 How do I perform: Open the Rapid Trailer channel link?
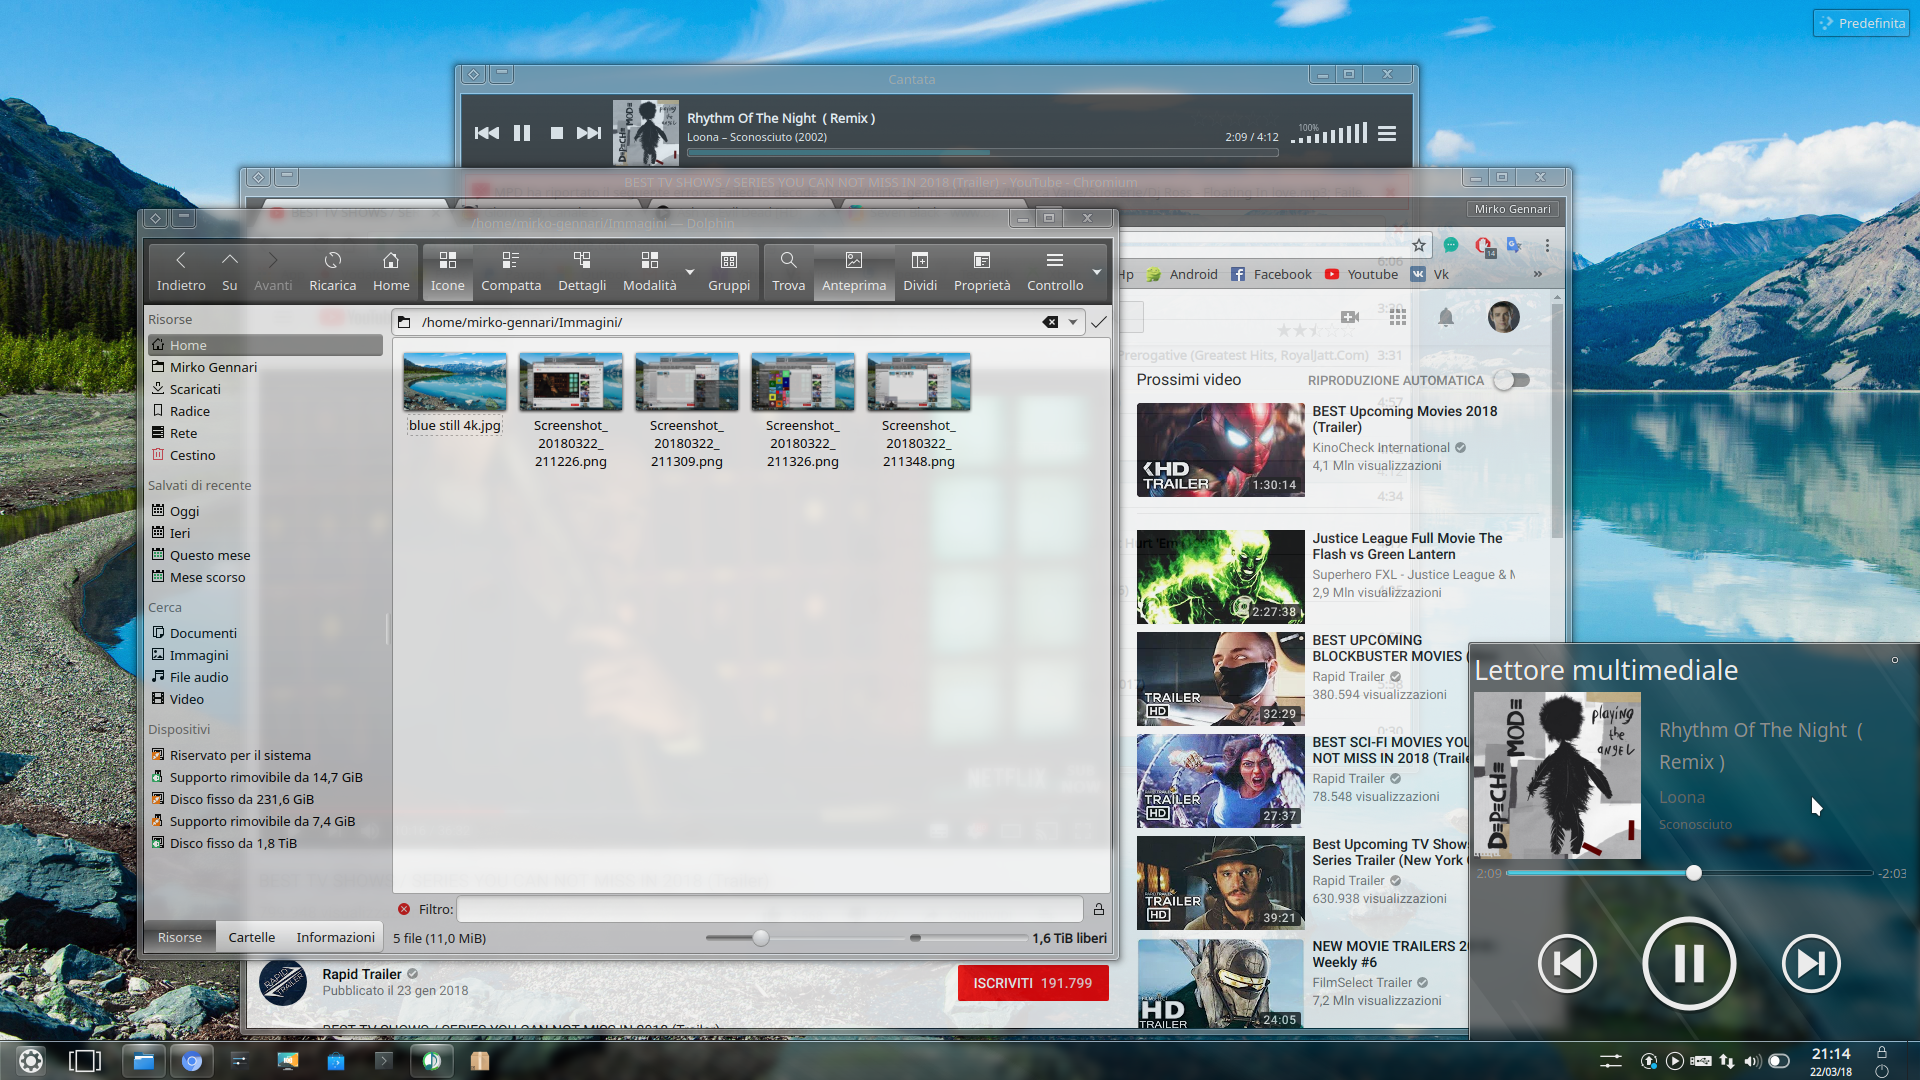click(362, 974)
